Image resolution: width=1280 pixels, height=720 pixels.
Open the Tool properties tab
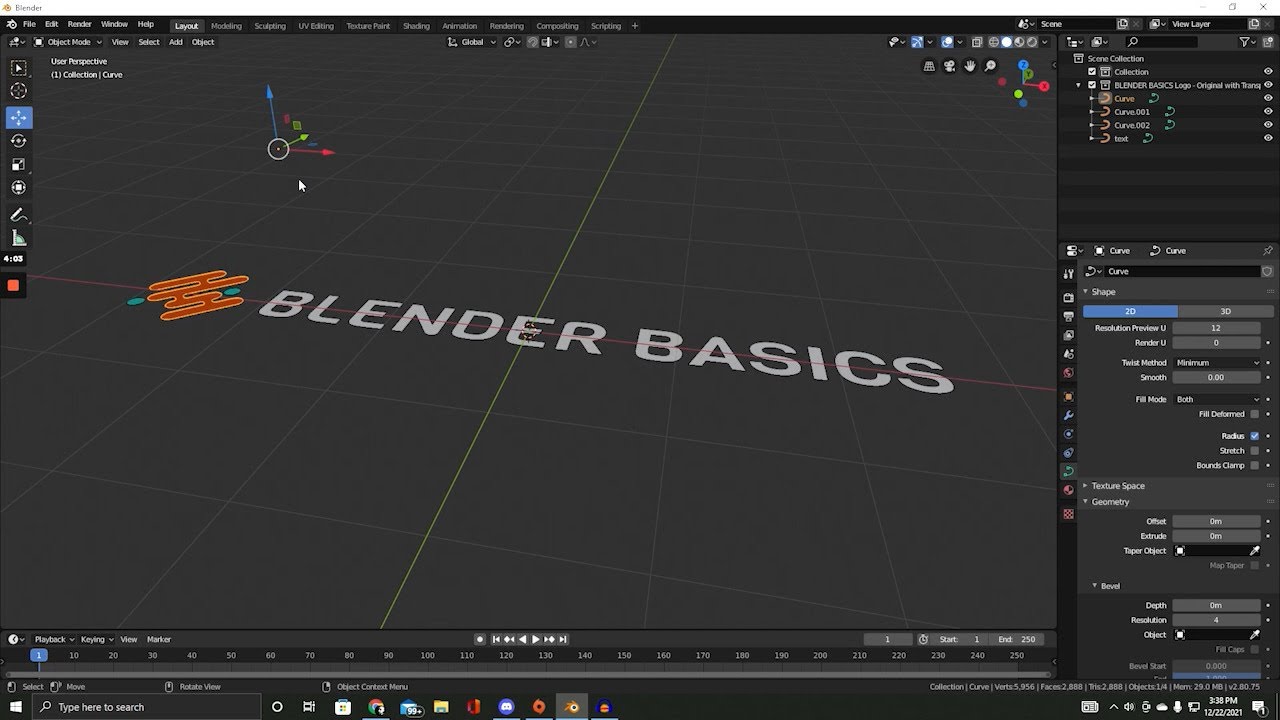[1068, 274]
